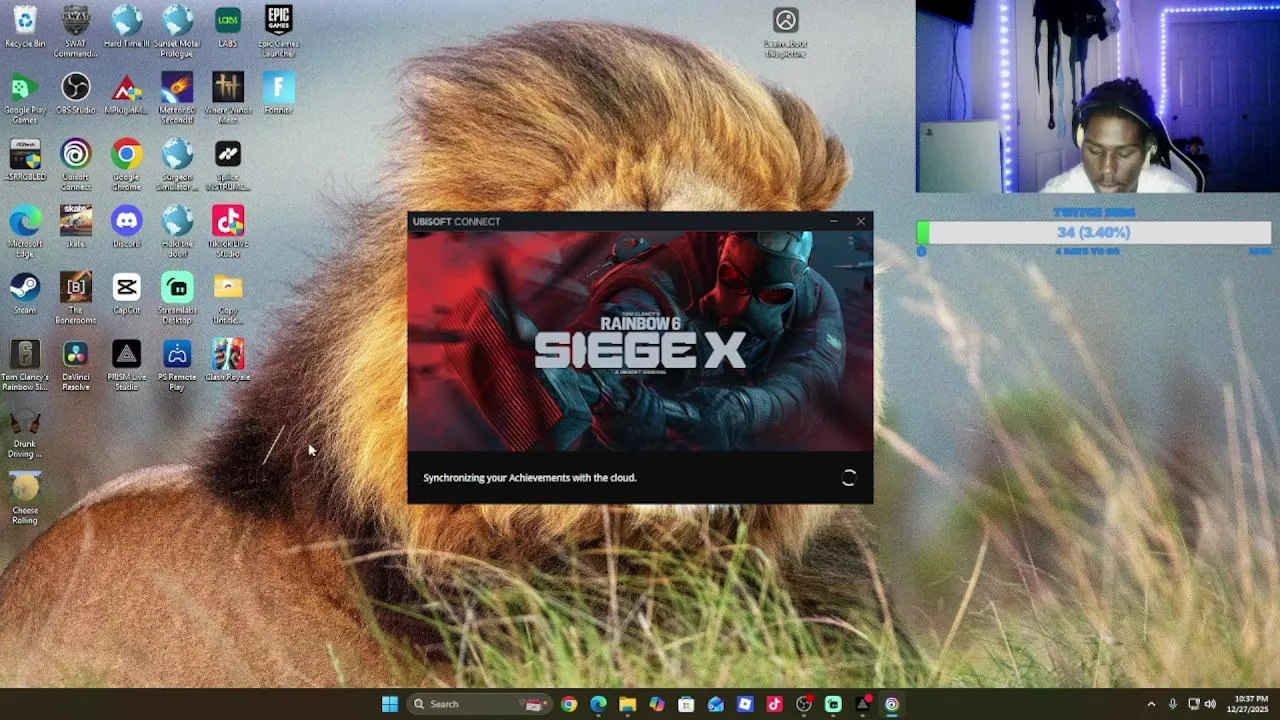This screenshot has height=720, width=1280.
Task: Open File Explorer from the taskbar
Action: coord(627,704)
